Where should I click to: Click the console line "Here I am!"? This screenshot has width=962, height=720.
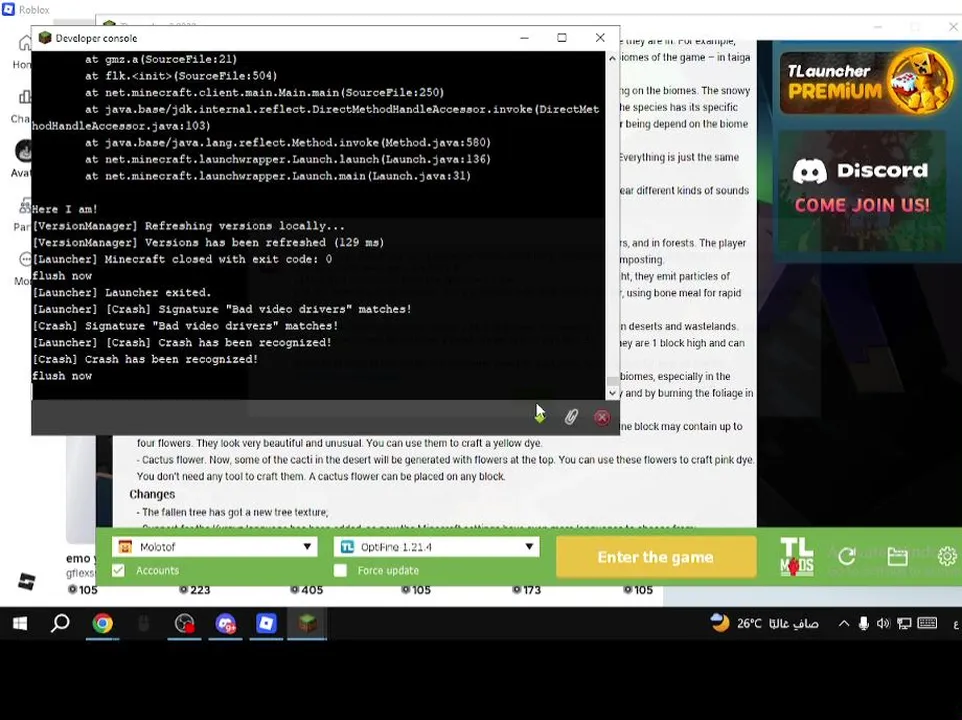[65, 209]
